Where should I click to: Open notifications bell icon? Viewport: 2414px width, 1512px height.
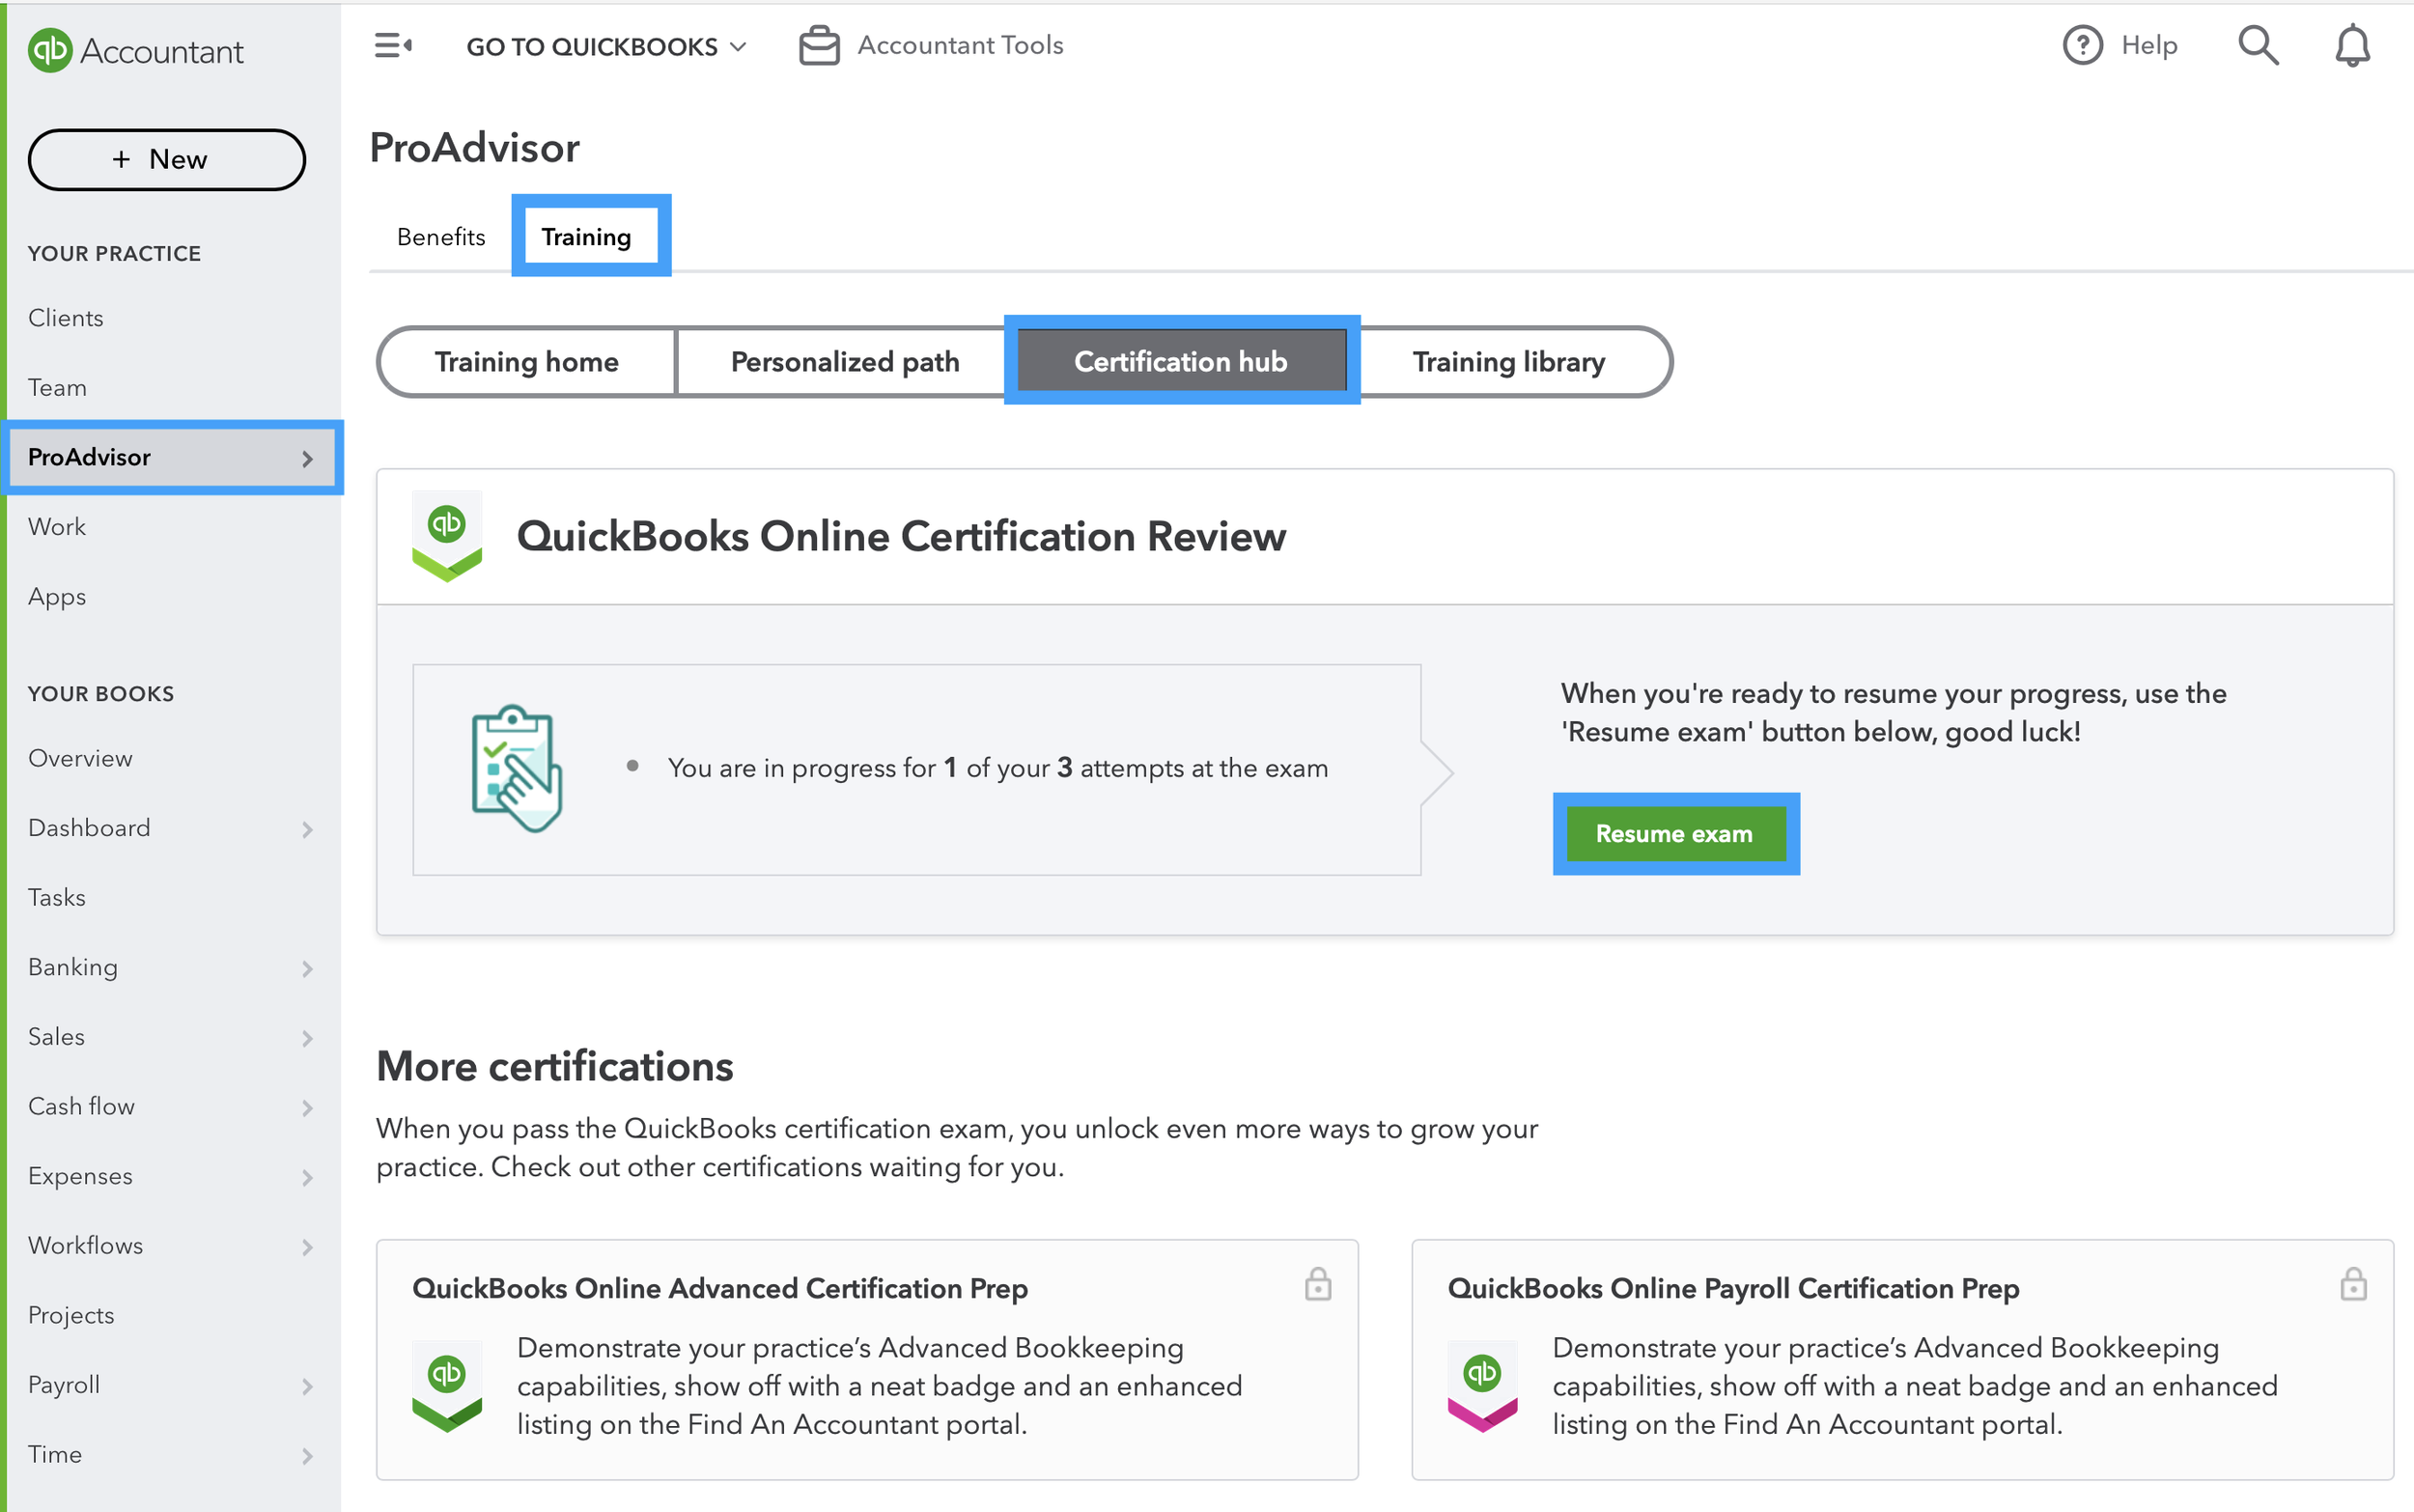2351,46
